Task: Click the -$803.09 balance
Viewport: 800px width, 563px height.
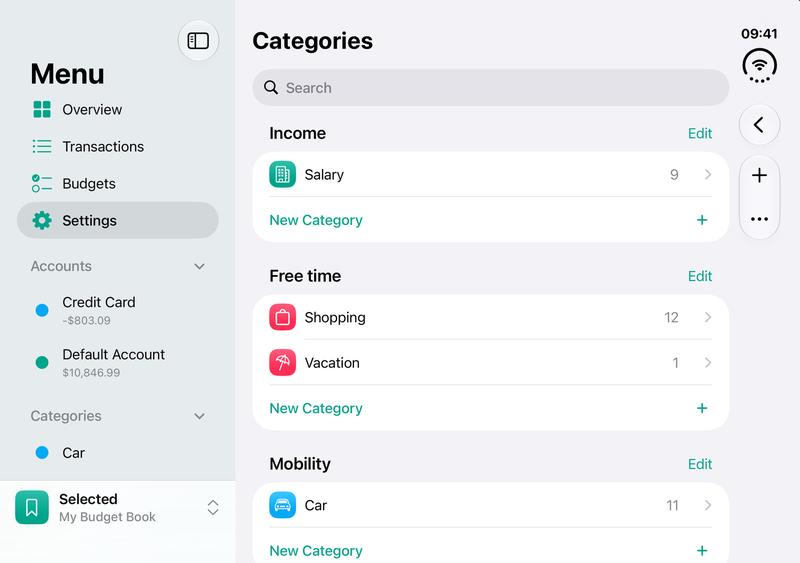Action: point(86,321)
